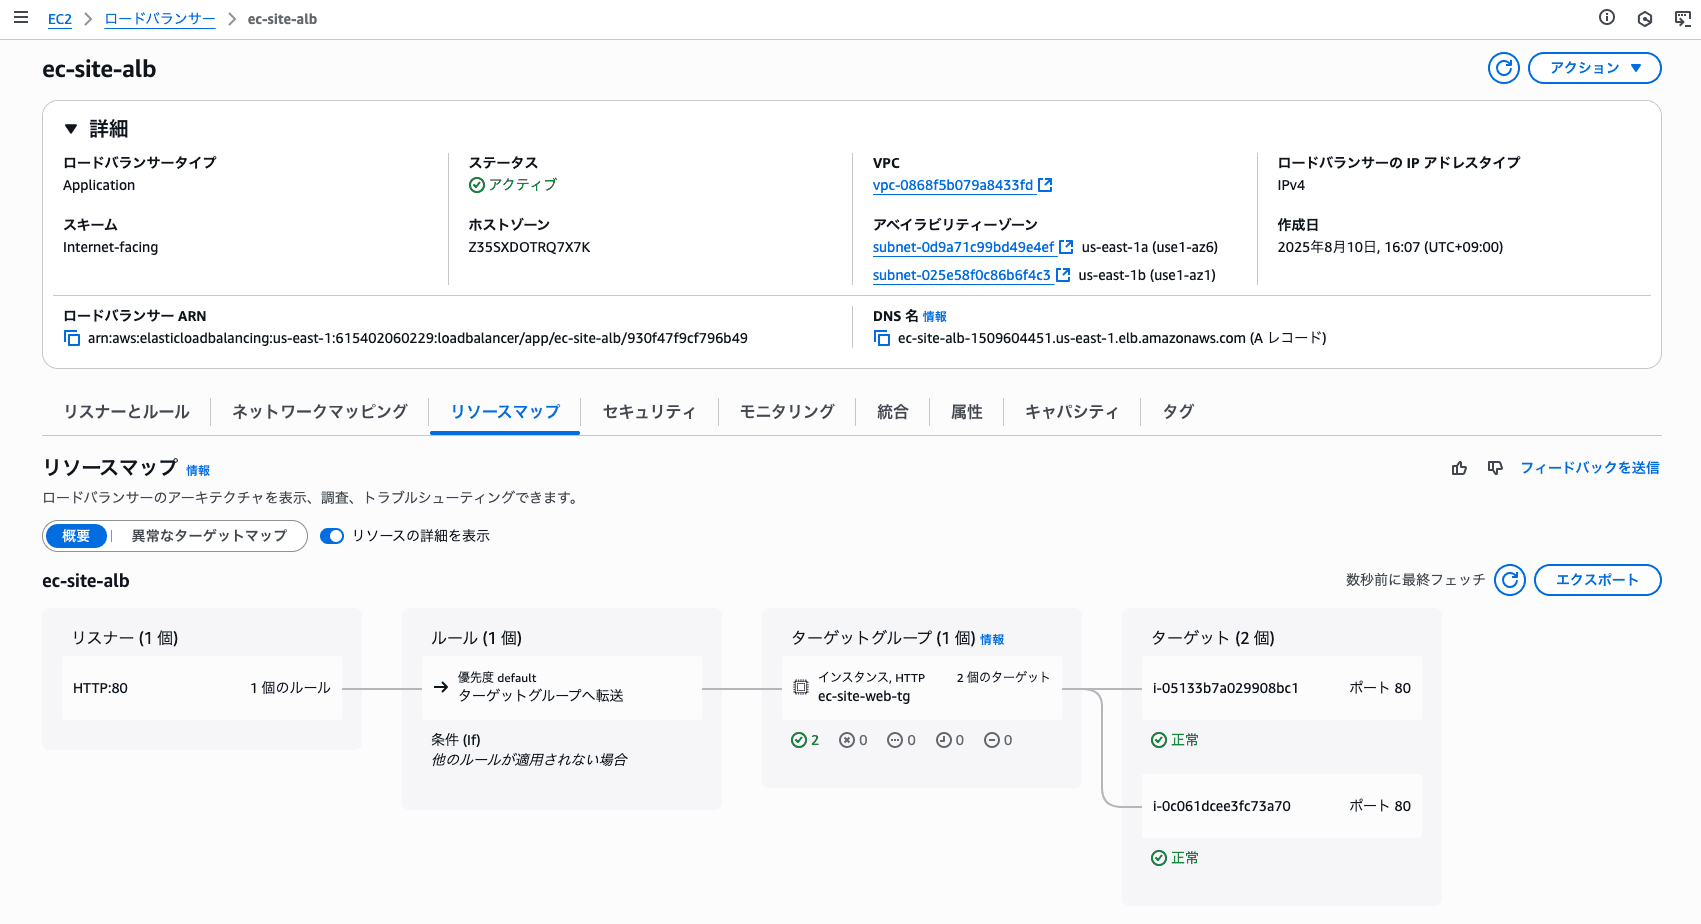
Task: Switch to the モニタリング tab
Action: (x=786, y=412)
